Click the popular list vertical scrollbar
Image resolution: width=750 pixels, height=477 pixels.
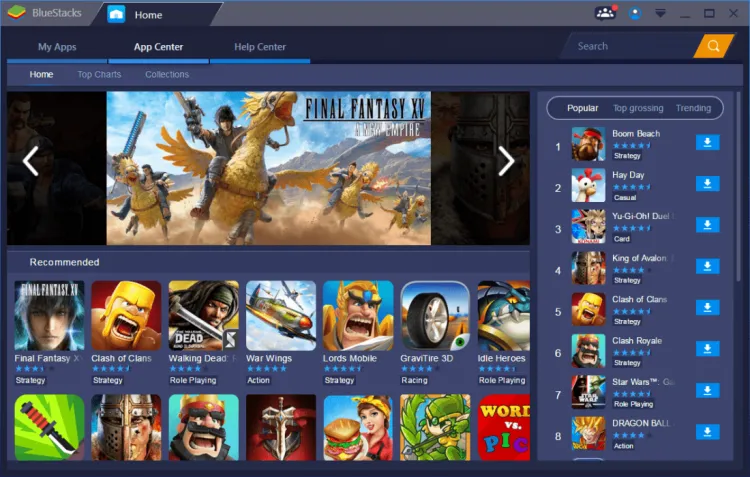point(740,187)
